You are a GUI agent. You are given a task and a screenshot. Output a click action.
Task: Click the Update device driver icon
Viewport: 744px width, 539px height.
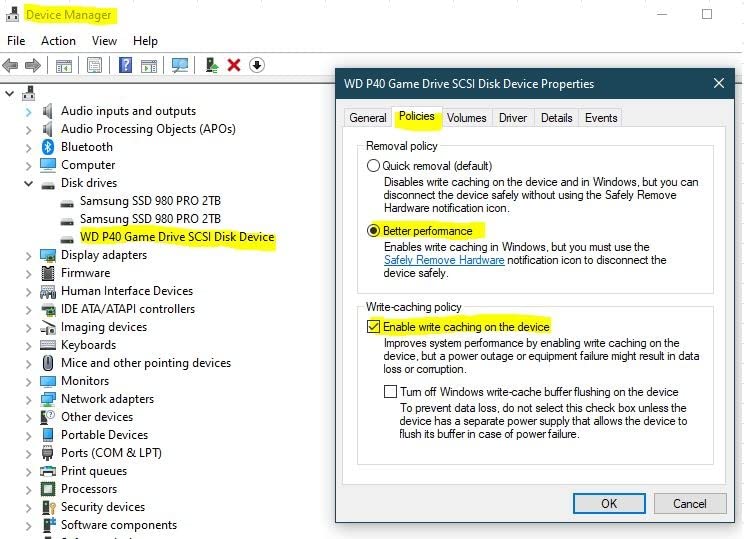(x=212, y=65)
